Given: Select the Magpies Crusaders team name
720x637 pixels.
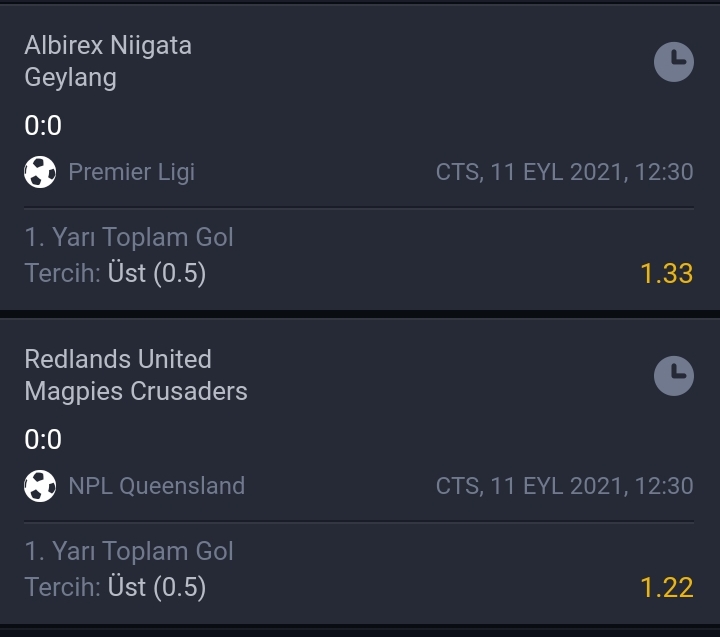Looking at the screenshot, I should coord(136,391).
